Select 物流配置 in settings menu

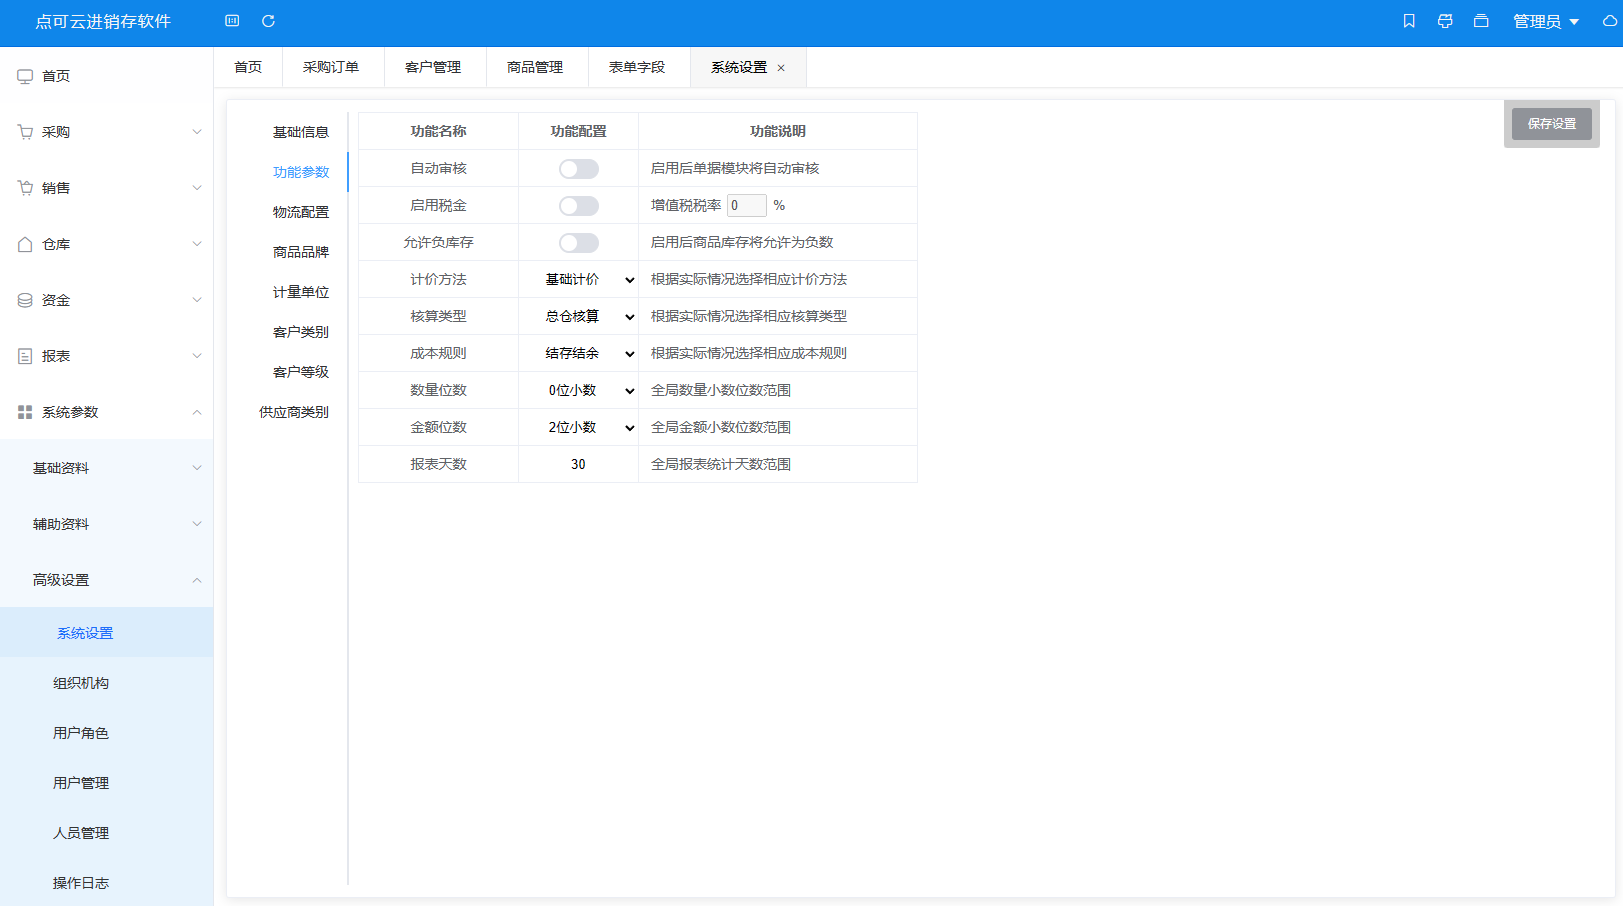coord(301,211)
